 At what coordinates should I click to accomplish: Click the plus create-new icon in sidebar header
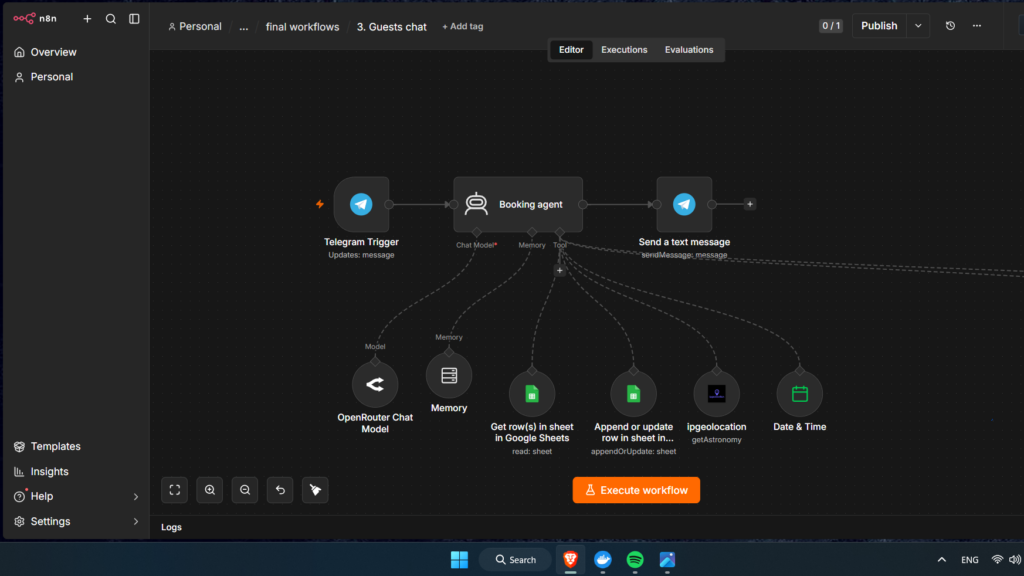point(87,19)
